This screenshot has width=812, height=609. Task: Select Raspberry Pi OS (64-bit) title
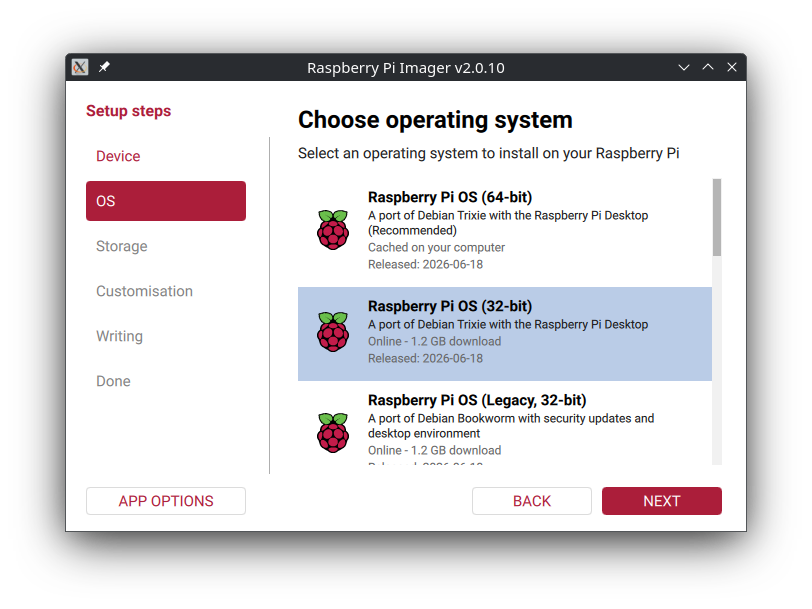(450, 197)
